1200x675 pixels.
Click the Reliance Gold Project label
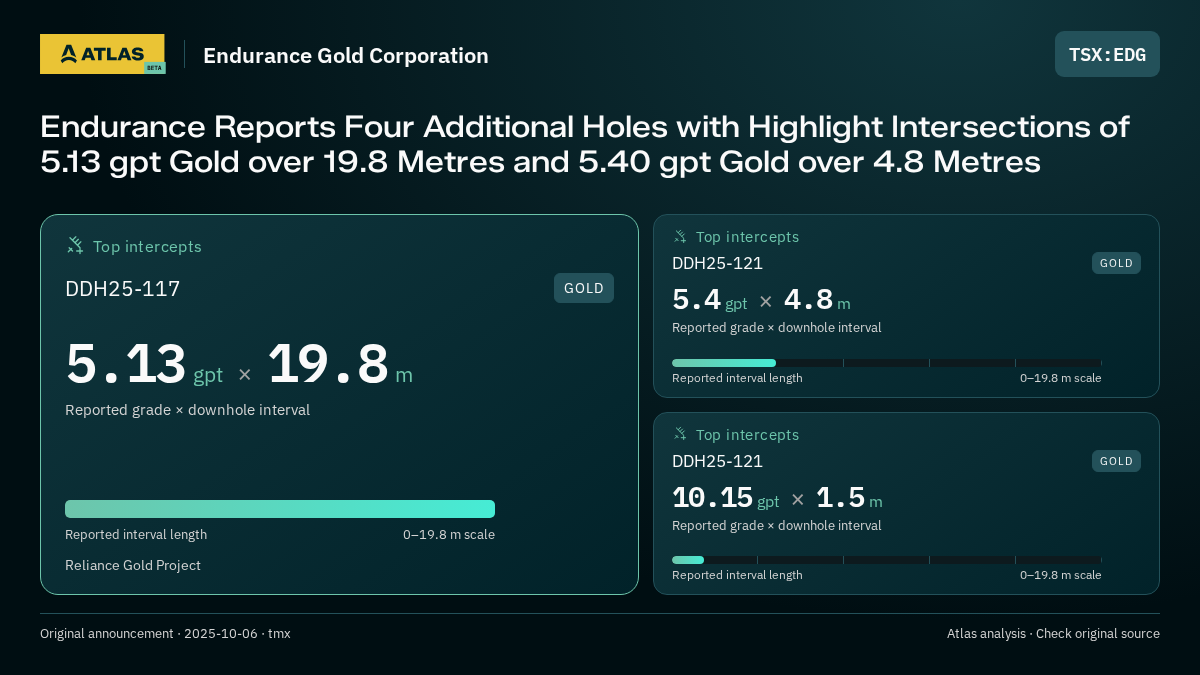point(133,565)
